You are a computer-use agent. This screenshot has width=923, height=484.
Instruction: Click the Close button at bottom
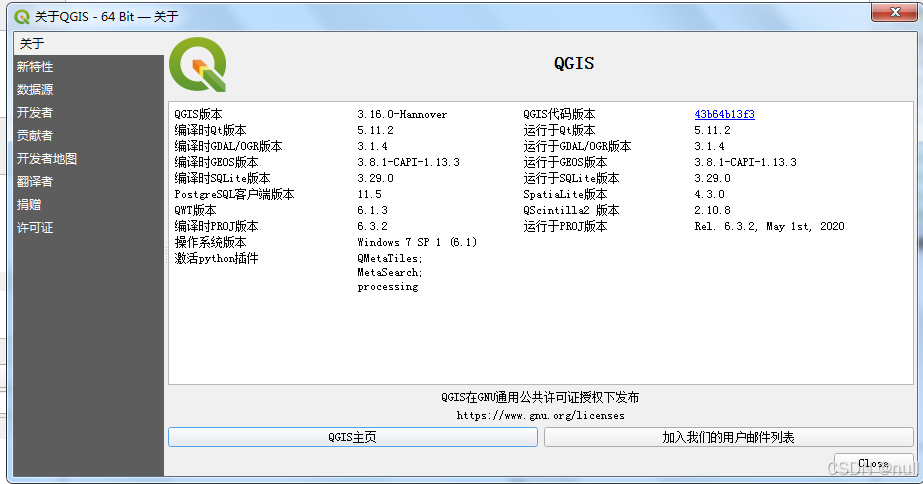coord(874,463)
